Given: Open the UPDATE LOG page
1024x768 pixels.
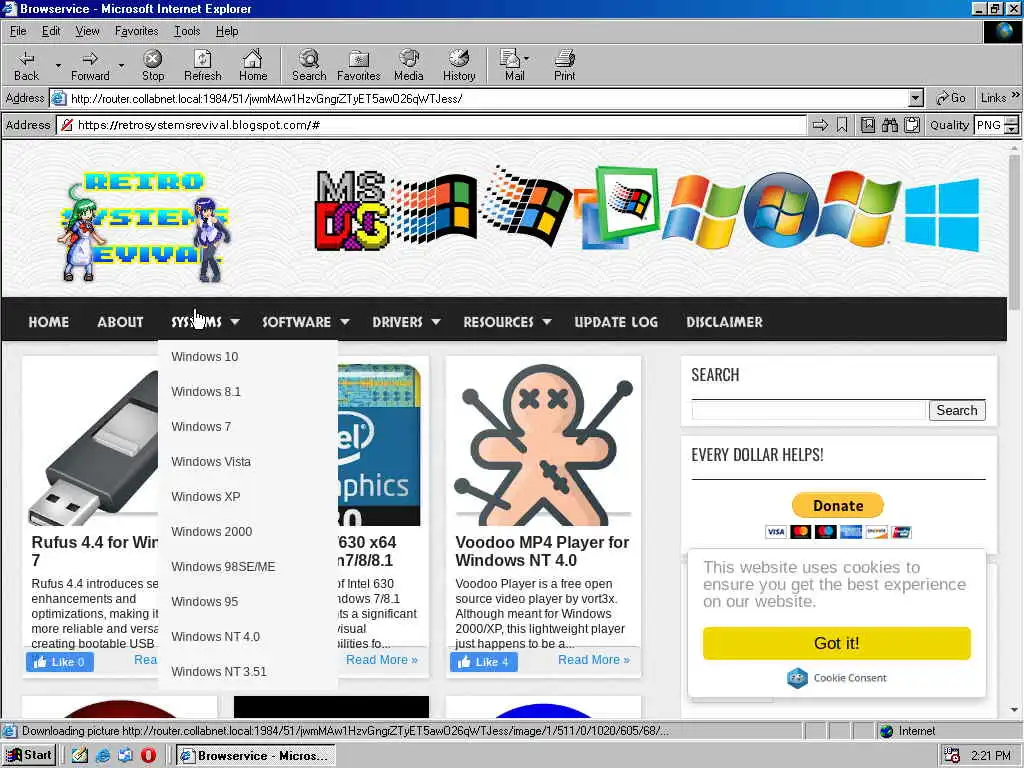Looking at the screenshot, I should [x=616, y=322].
